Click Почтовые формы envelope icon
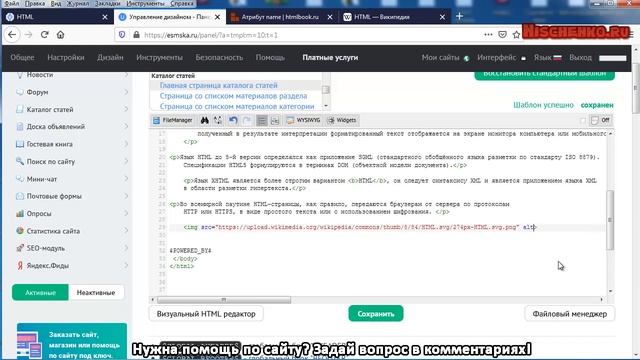The width and height of the screenshot is (640, 360). click(20, 196)
